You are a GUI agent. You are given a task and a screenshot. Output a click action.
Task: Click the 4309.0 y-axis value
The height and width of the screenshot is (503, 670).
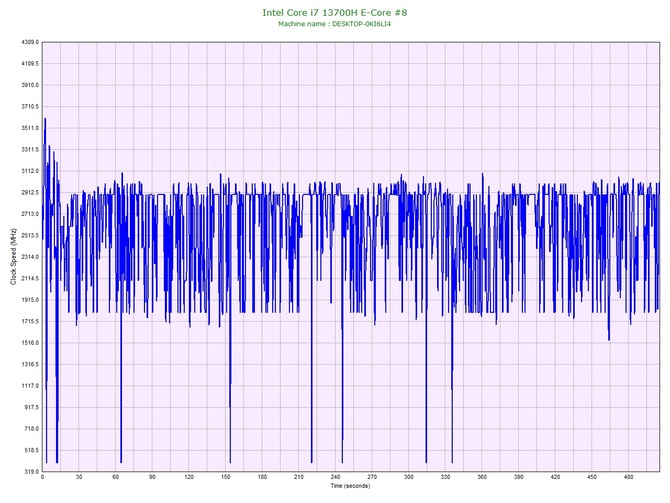tap(30, 42)
